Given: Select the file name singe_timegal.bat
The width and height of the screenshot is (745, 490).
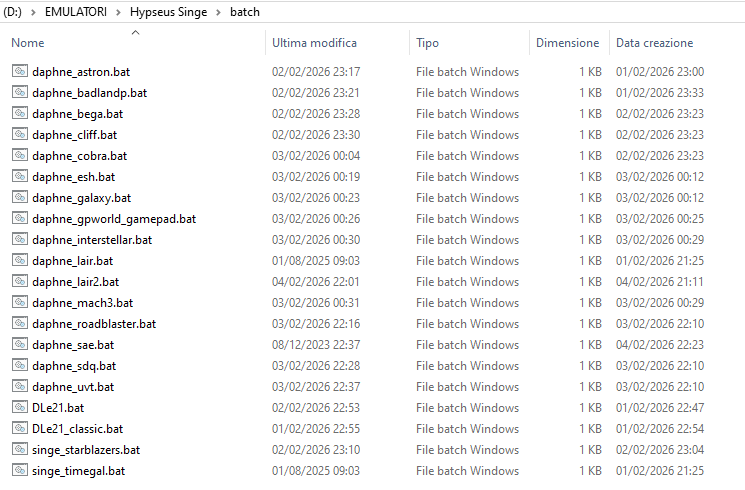Looking at the screenshot, I should coord(78,471).
